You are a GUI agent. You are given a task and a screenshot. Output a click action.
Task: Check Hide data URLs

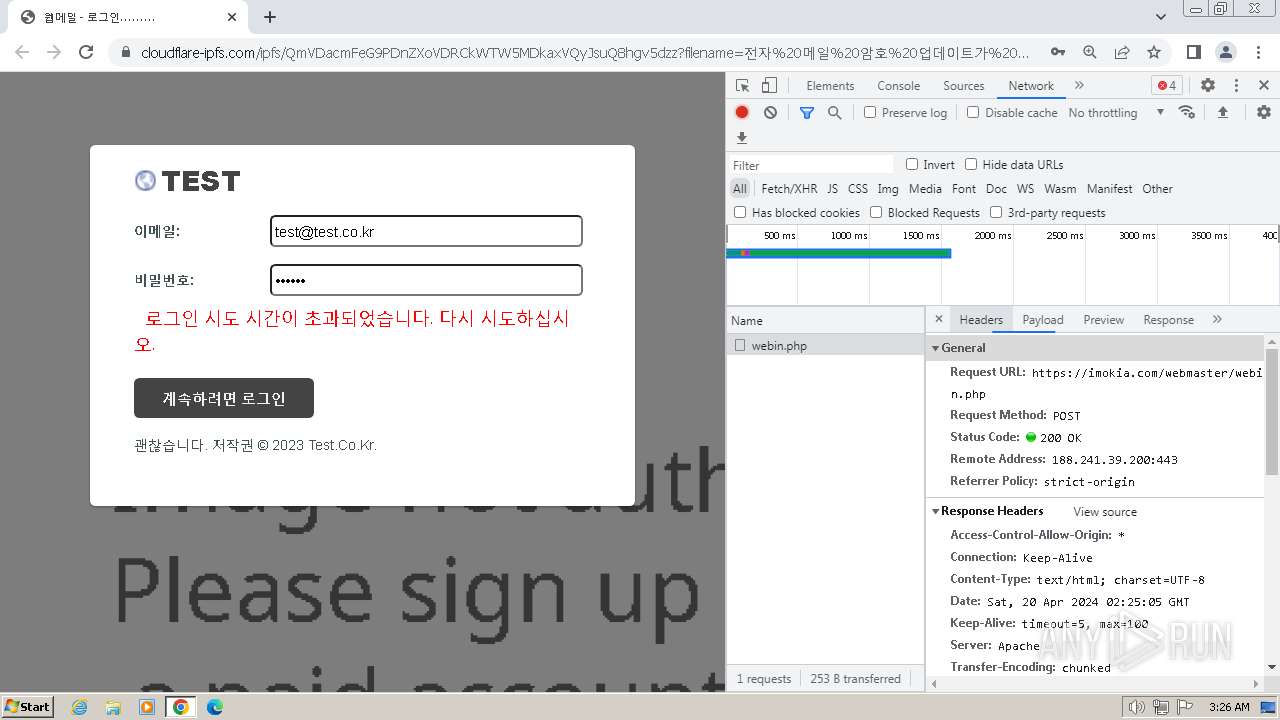click(971, 164)
